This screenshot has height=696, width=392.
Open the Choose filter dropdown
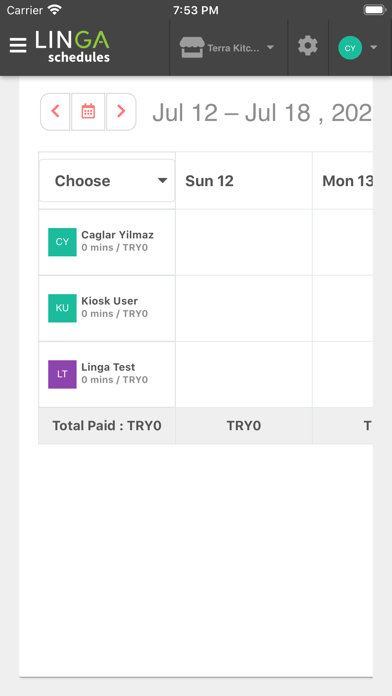[107, 181]
